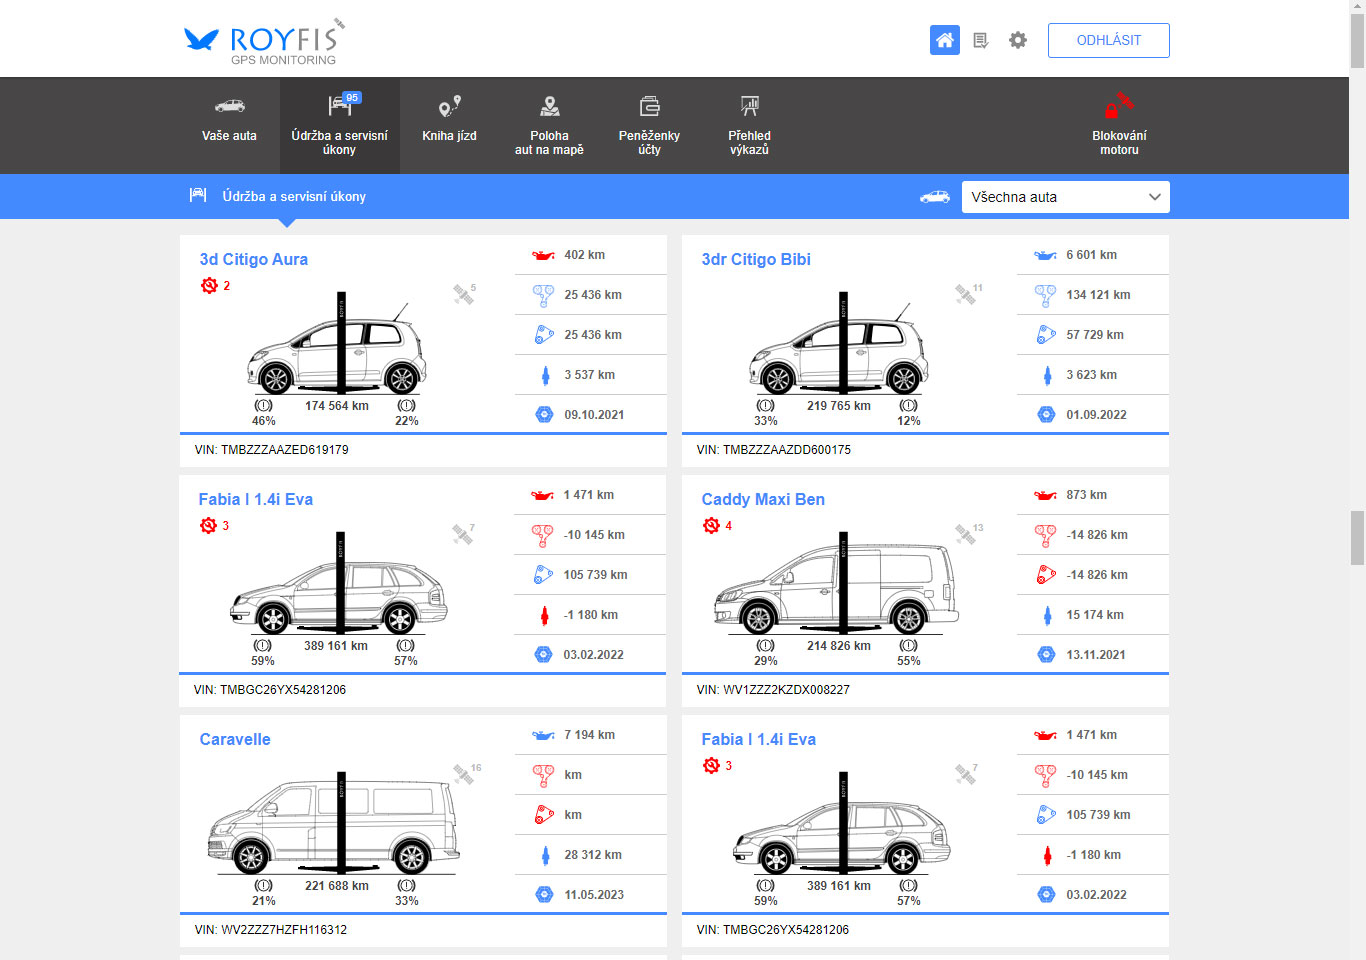
Task: Click the 11.05.2023 inspection date
Action: [x=594, y=895]
